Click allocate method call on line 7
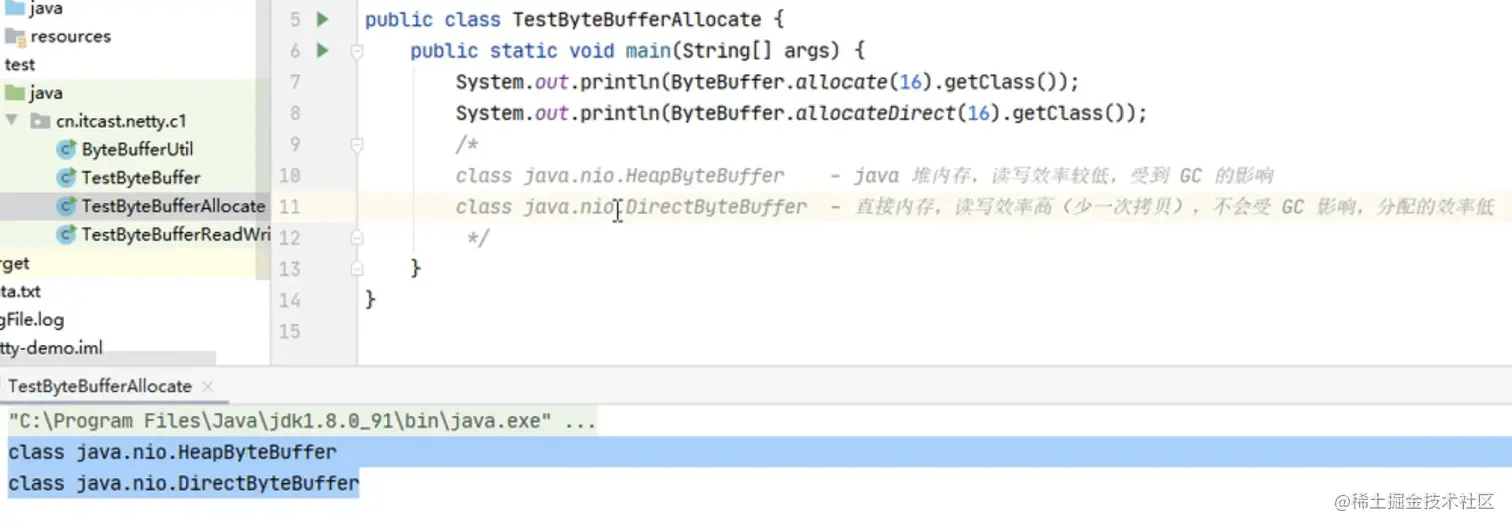The width and height of the screenshot is (1512, 529). point(841,82)
